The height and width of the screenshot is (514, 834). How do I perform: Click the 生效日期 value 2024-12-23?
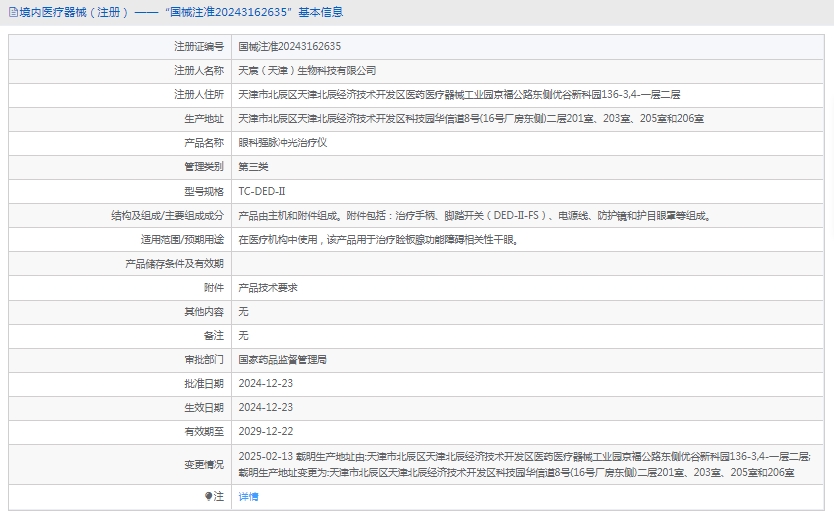click(265, 407)
